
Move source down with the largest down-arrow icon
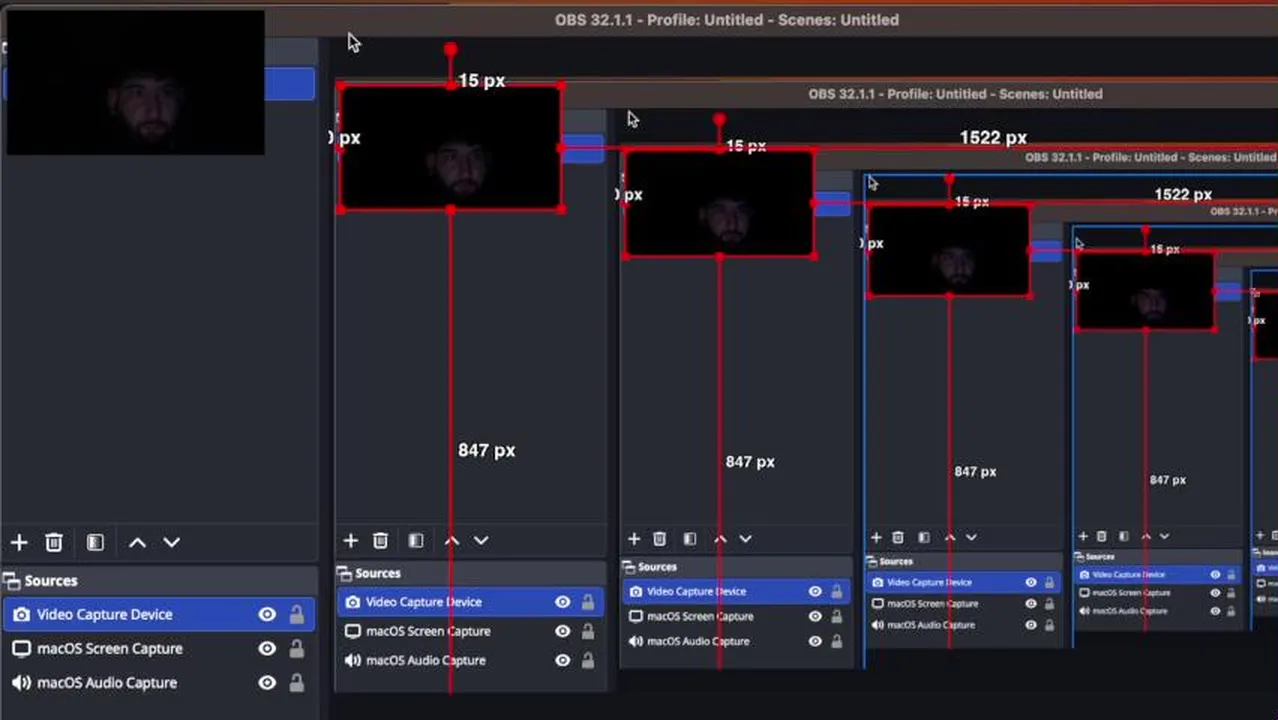click(x=172, y=542)
